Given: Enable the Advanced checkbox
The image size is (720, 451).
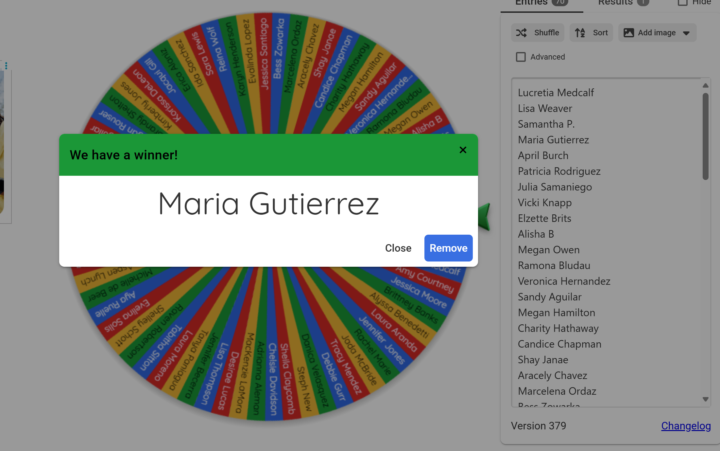Looking at the screenshot, I should pyautogui.click(x=521, y=57).
